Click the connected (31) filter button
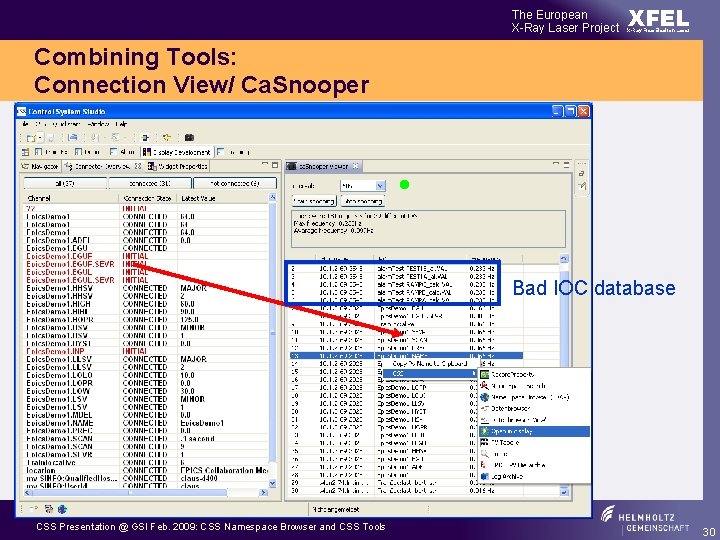Screen dimensions: 720x540 pyautogui.click(x=150, y=183)
